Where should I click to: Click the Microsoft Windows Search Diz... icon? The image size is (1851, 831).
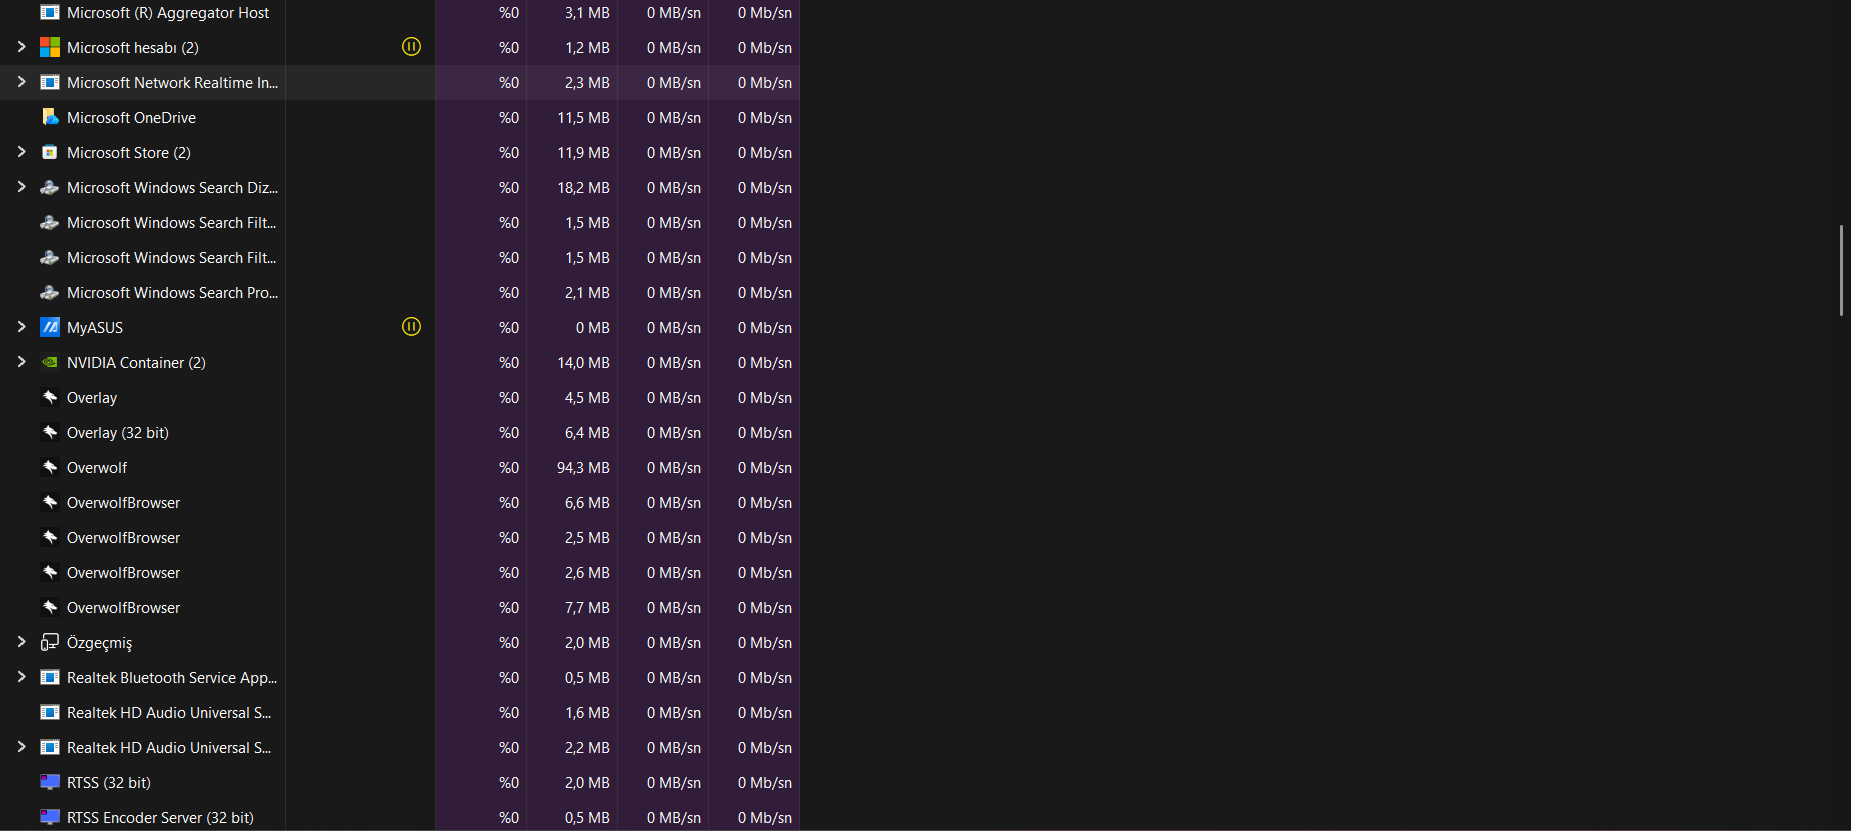click(50, 188)
